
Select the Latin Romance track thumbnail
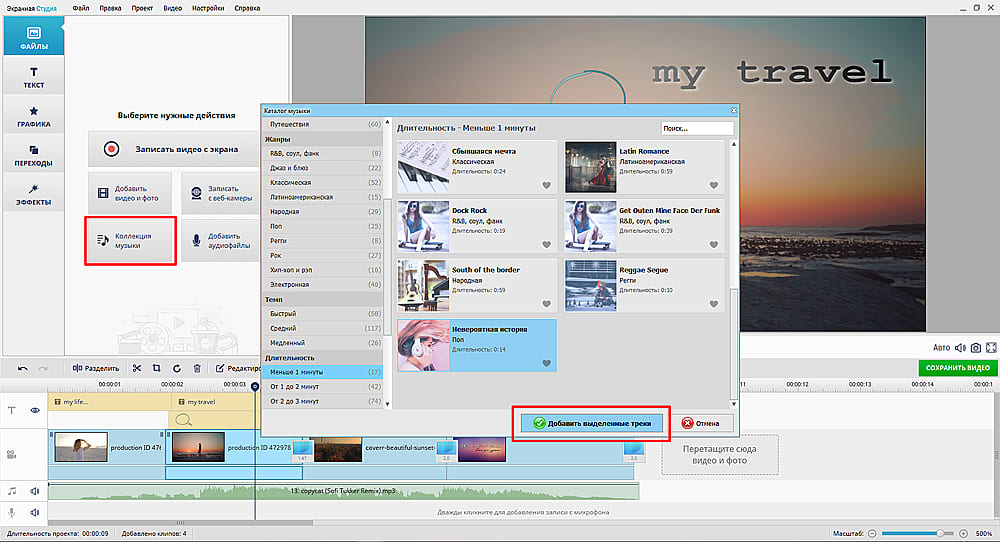(x=591, y=167)
